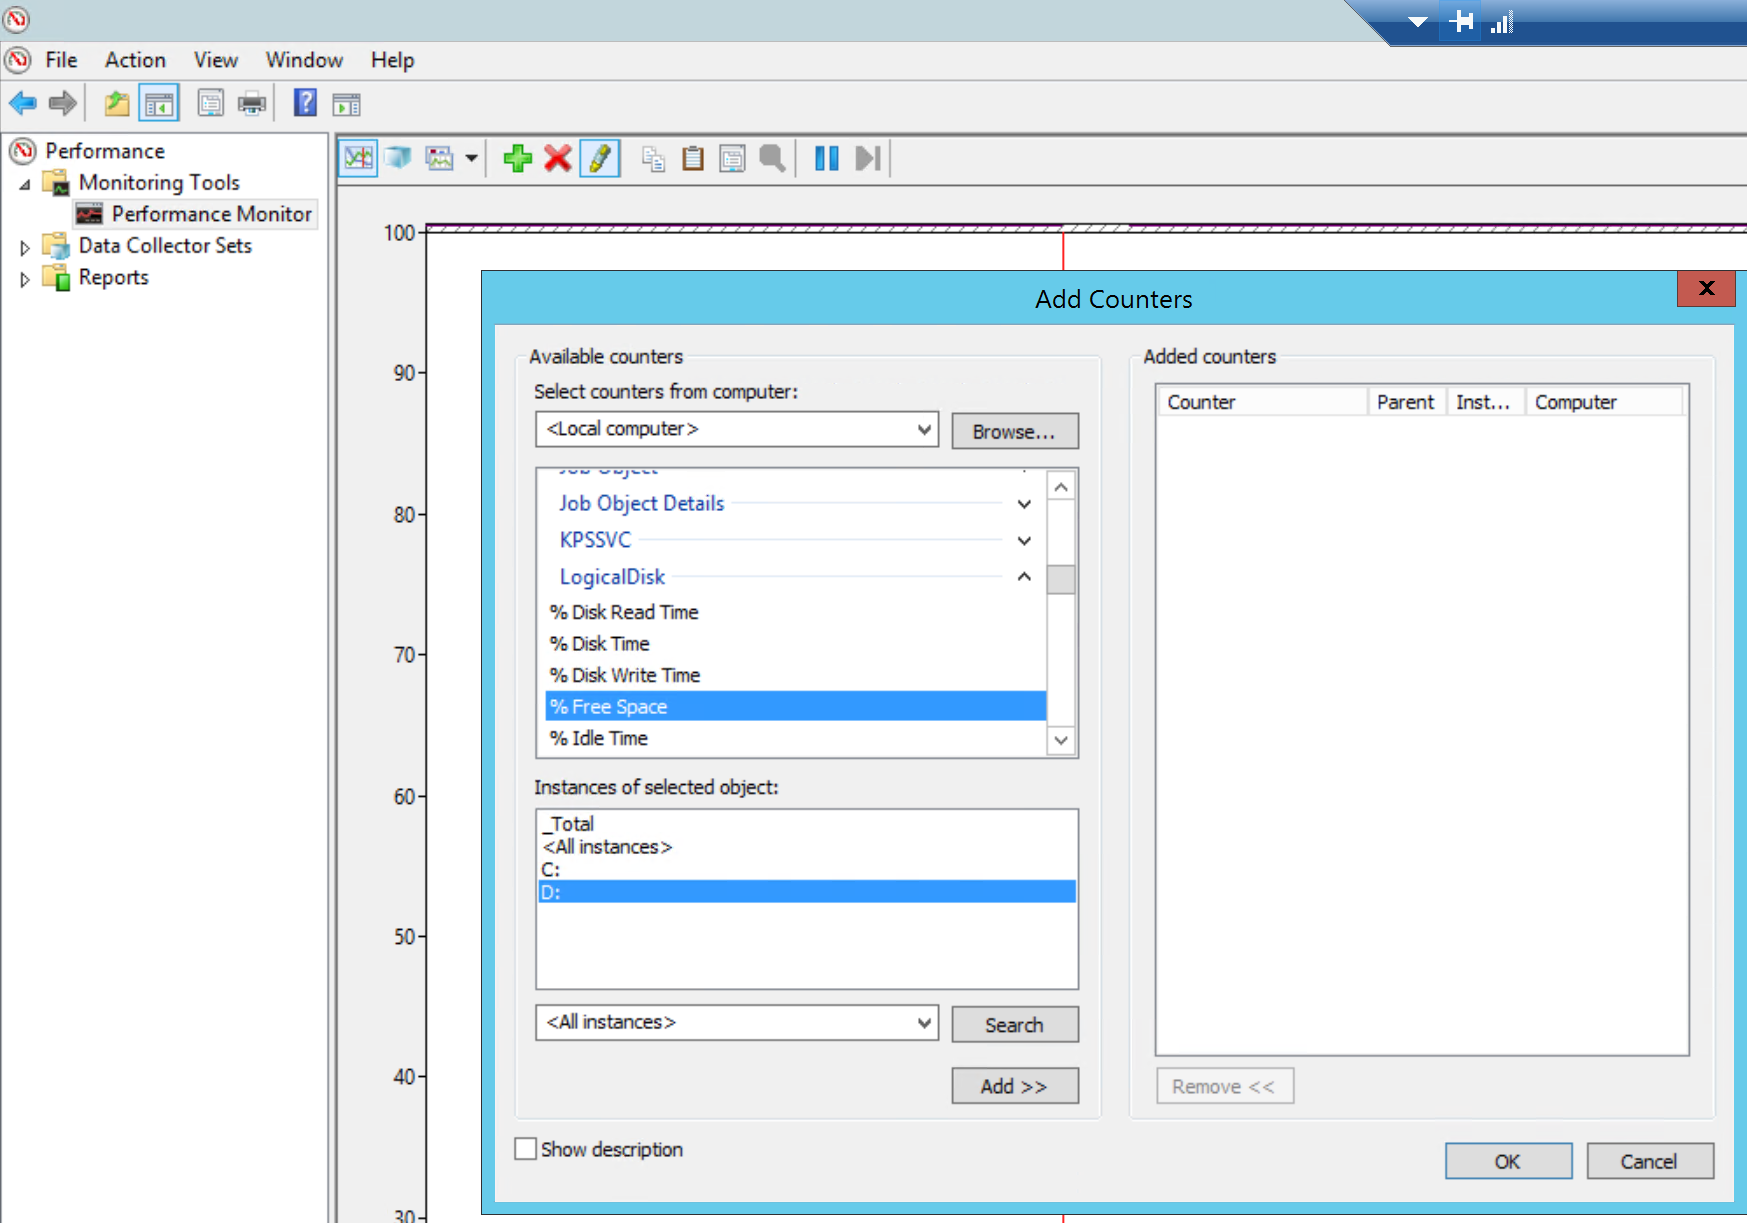Click the Zoom magnifier icon
Screen dimensions: 1747x1223
click(x=772, y=158)
